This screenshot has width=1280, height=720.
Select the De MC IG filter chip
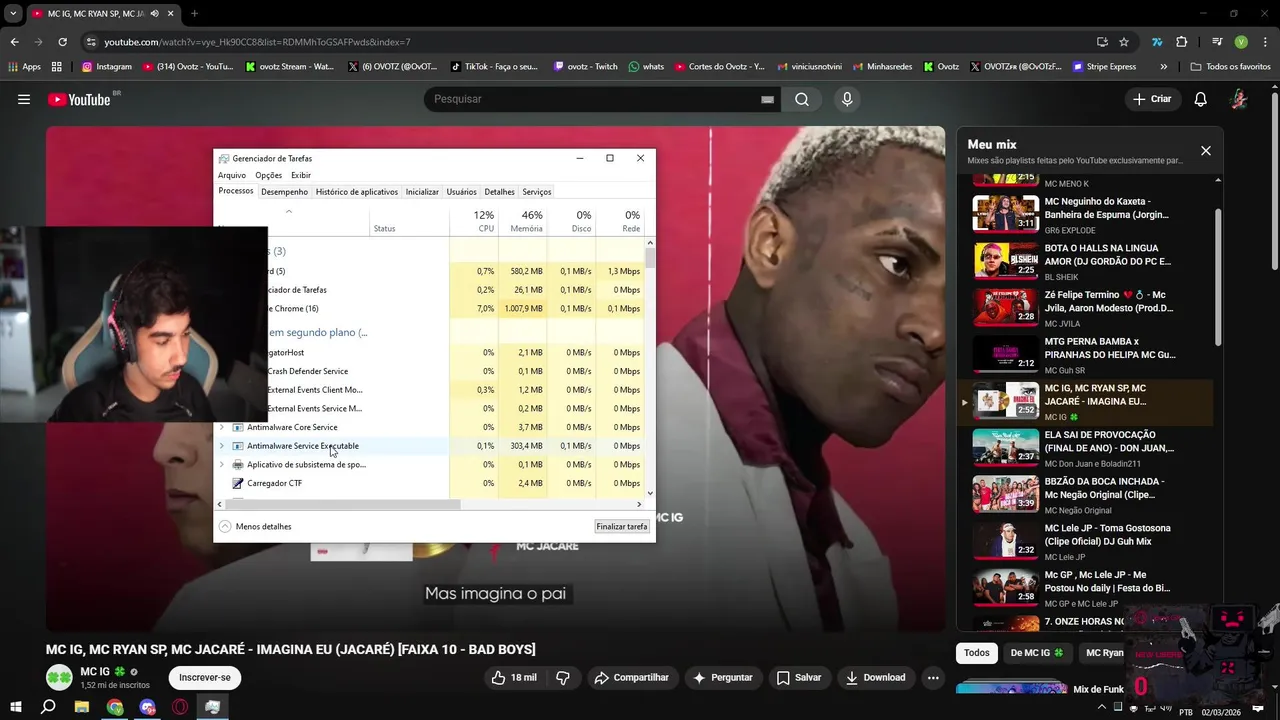[1037, 653]
